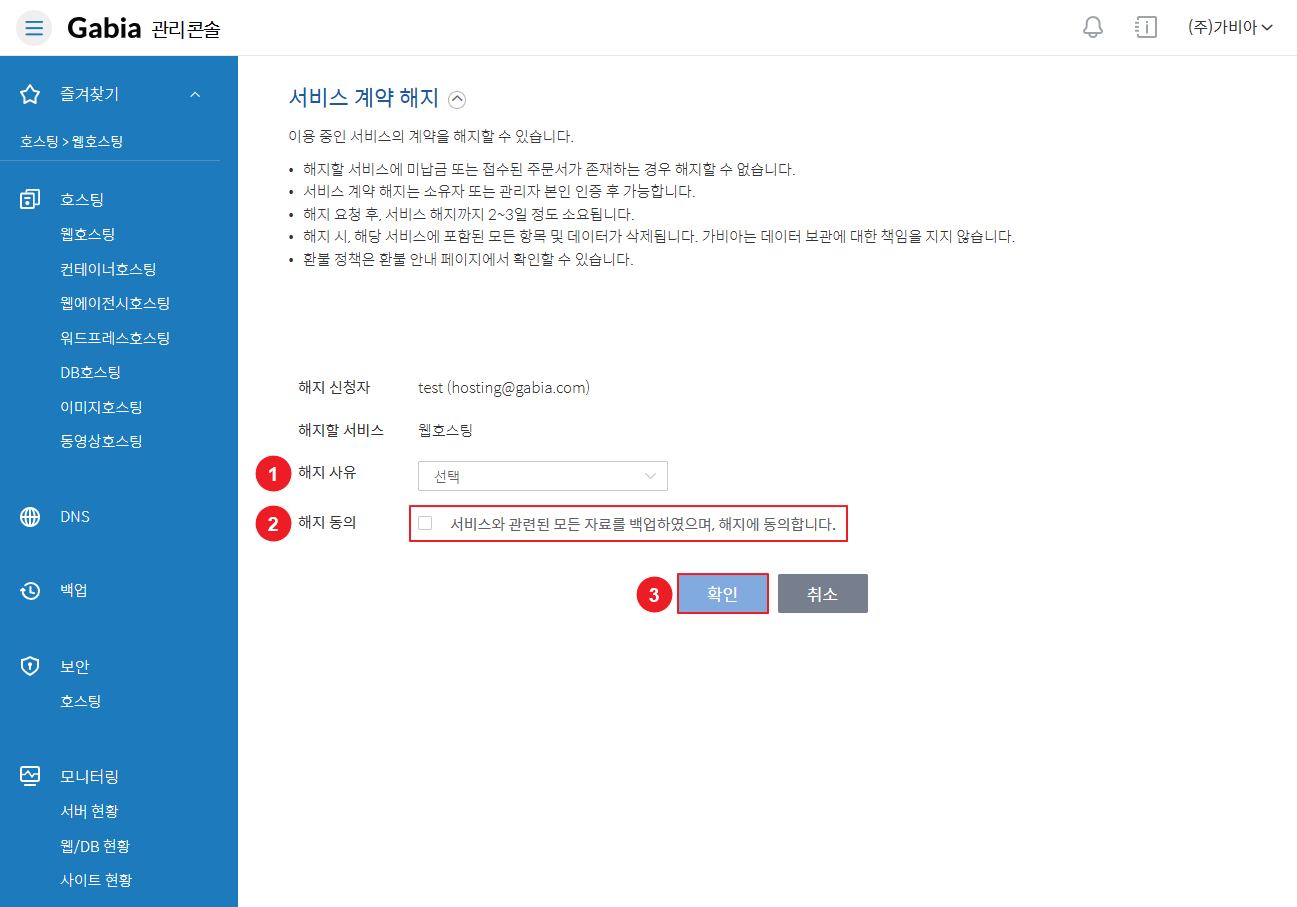Select 워드프레스호스팅 from sidebar menu
1297x907 pixels.
click(x=115, y=338)
